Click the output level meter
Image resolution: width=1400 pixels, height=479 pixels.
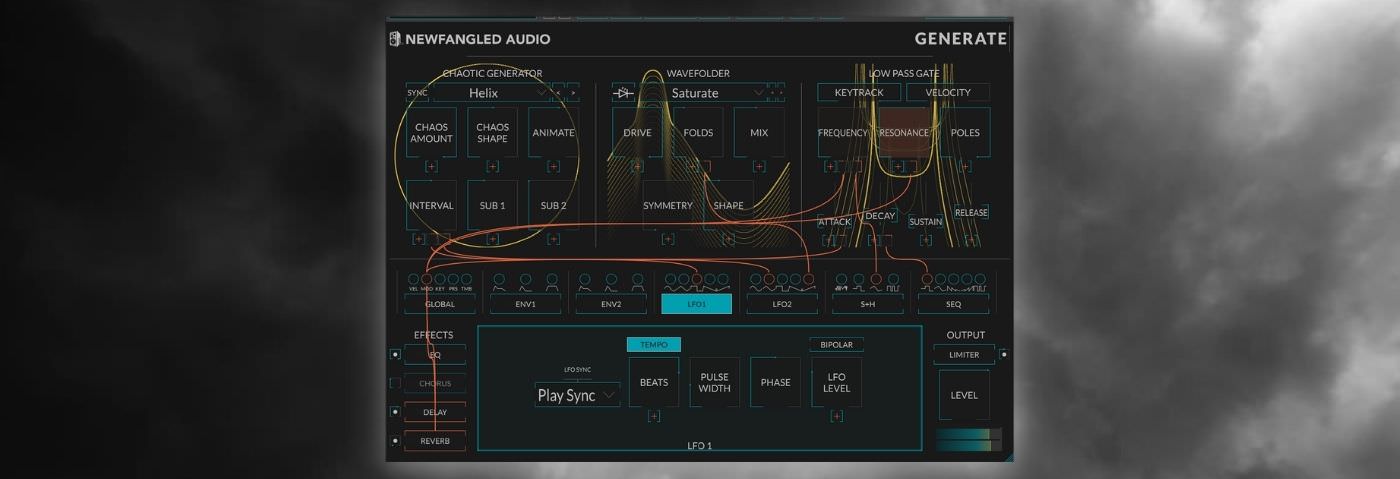tap(969, 440)
